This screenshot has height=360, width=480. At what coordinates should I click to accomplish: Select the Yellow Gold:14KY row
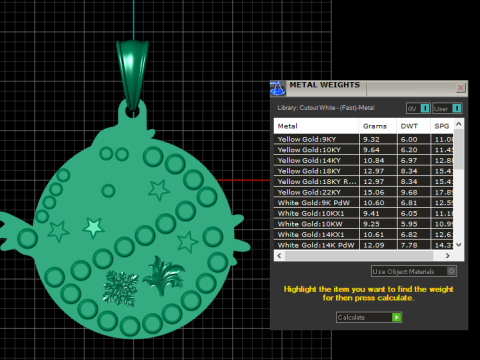(364, 160)
